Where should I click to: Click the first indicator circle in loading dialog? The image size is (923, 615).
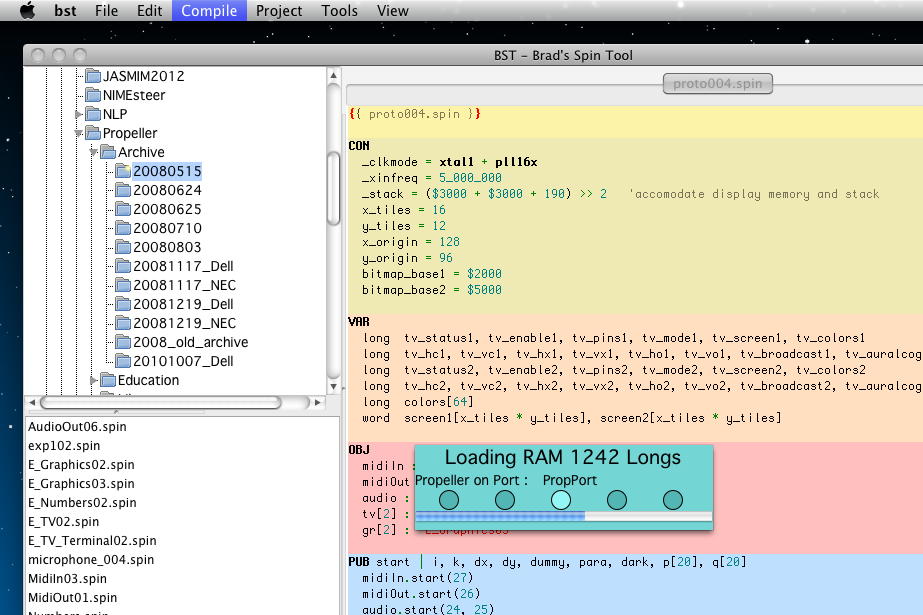pos(449,499)
